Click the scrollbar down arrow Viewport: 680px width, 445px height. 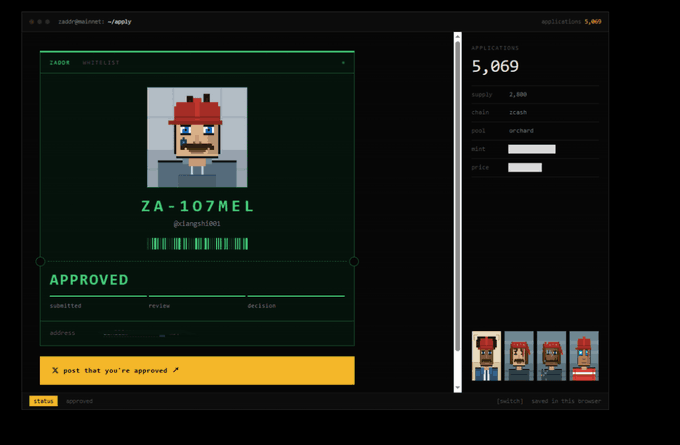(x=458, y=388)
